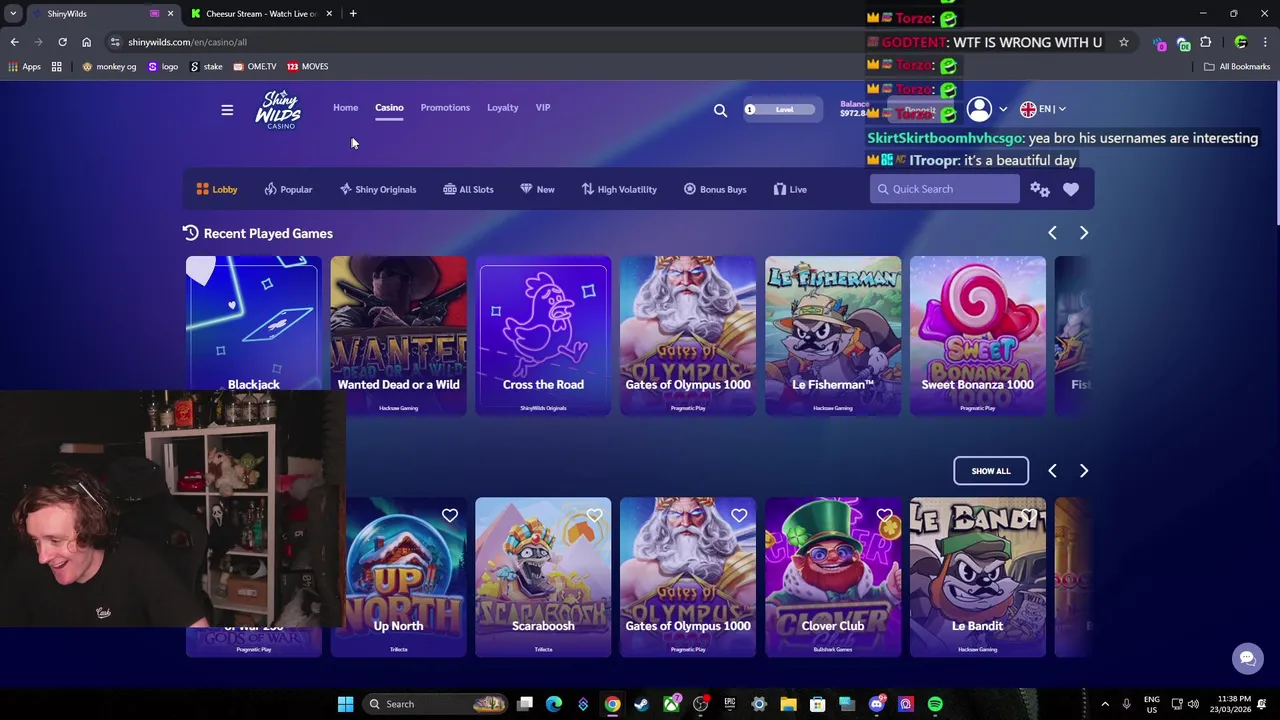Favorite the Up North game heart
The width and height of the screenshot is (1280, 720).
point(450,516)
